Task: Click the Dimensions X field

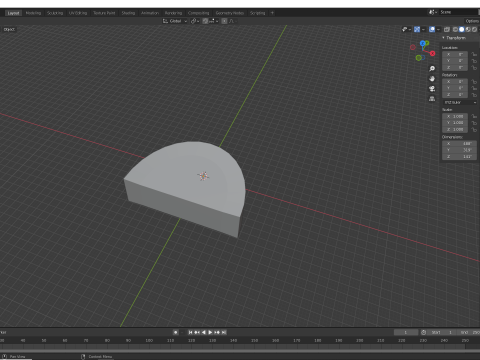Action: click(459, 144)
